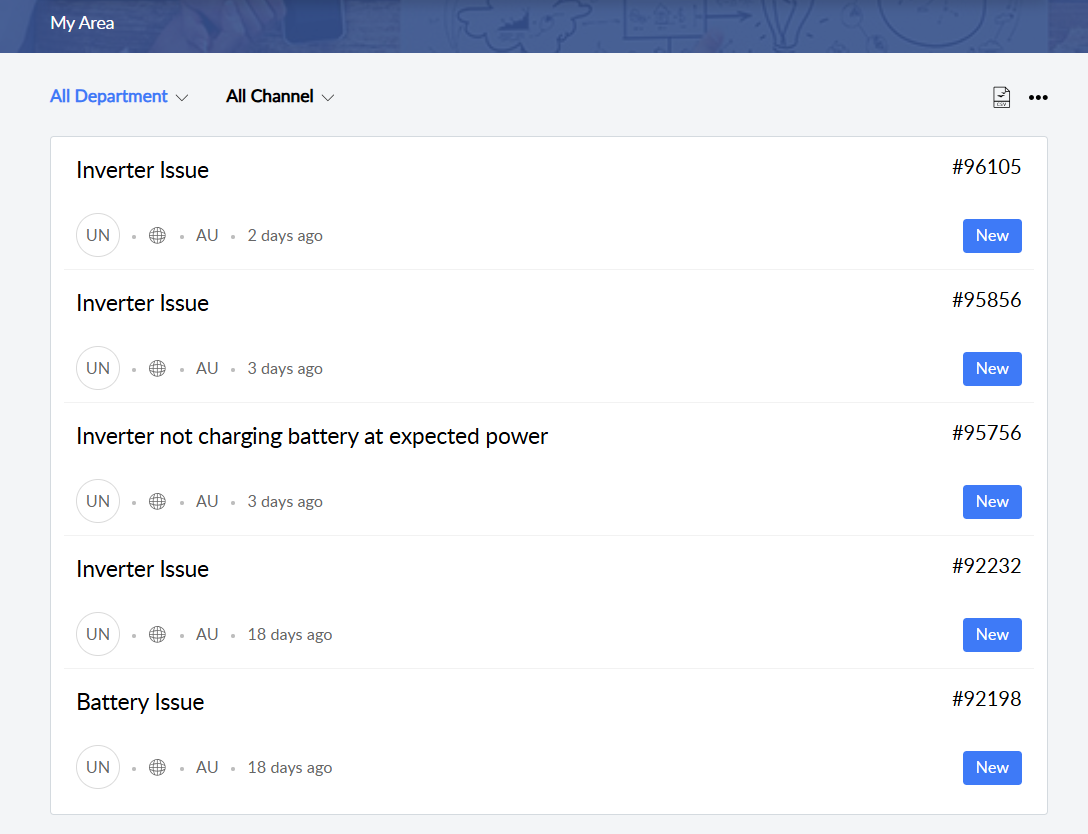The height and width of the screenshot is (834, 1088).
Task: Open the three-dot more options menu
Action: 1038,97
